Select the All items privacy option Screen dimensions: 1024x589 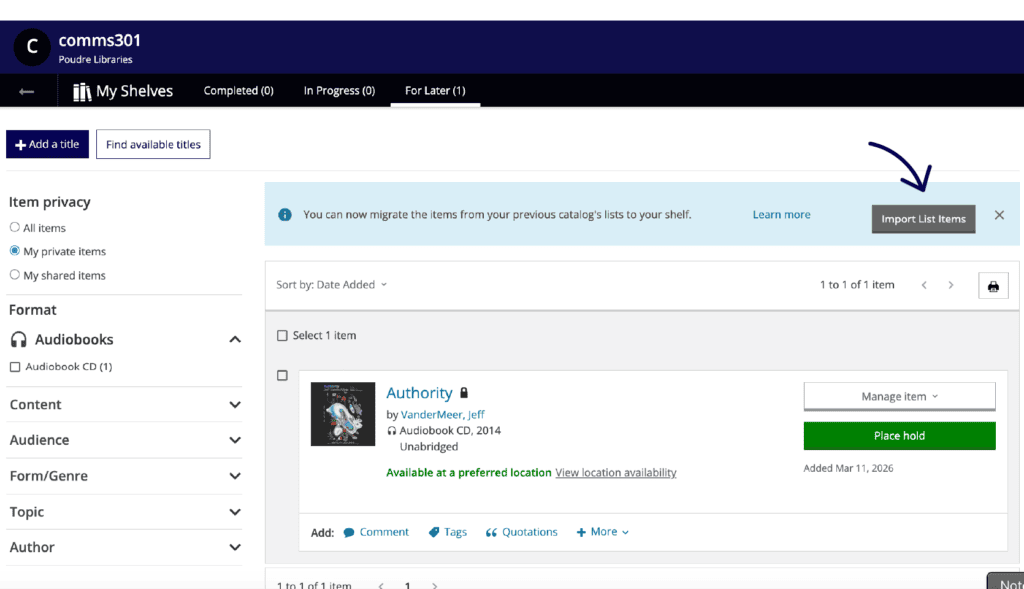coord(15,228)
